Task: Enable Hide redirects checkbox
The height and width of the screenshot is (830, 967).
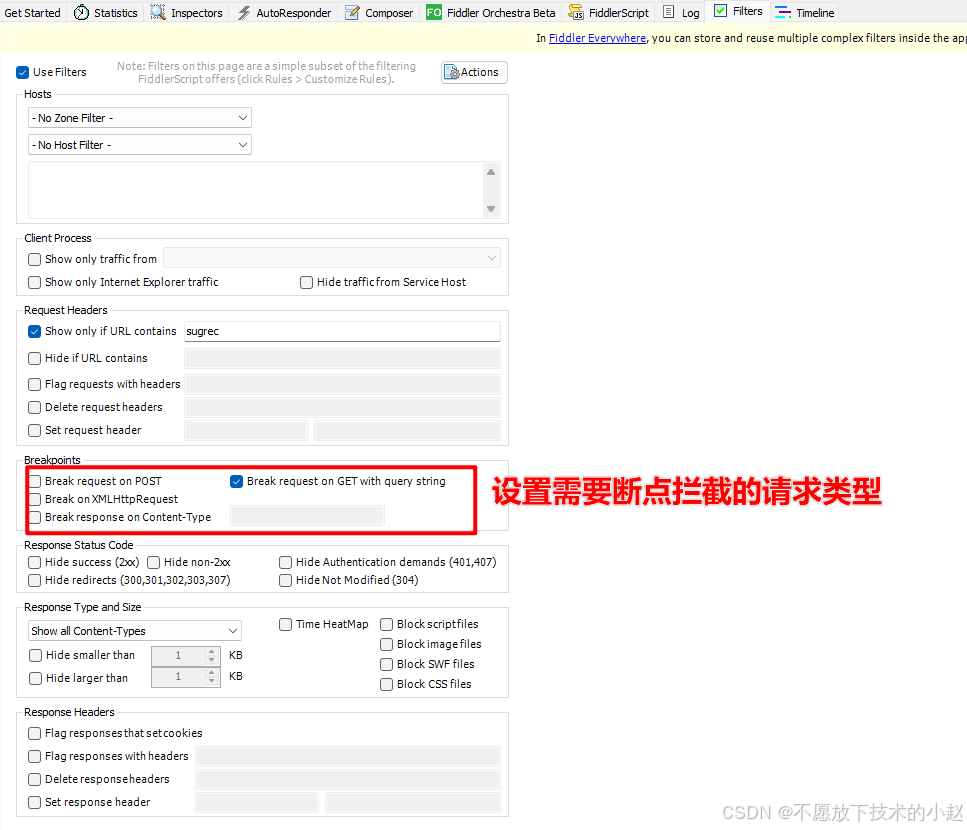Action: tap(35, 580)
